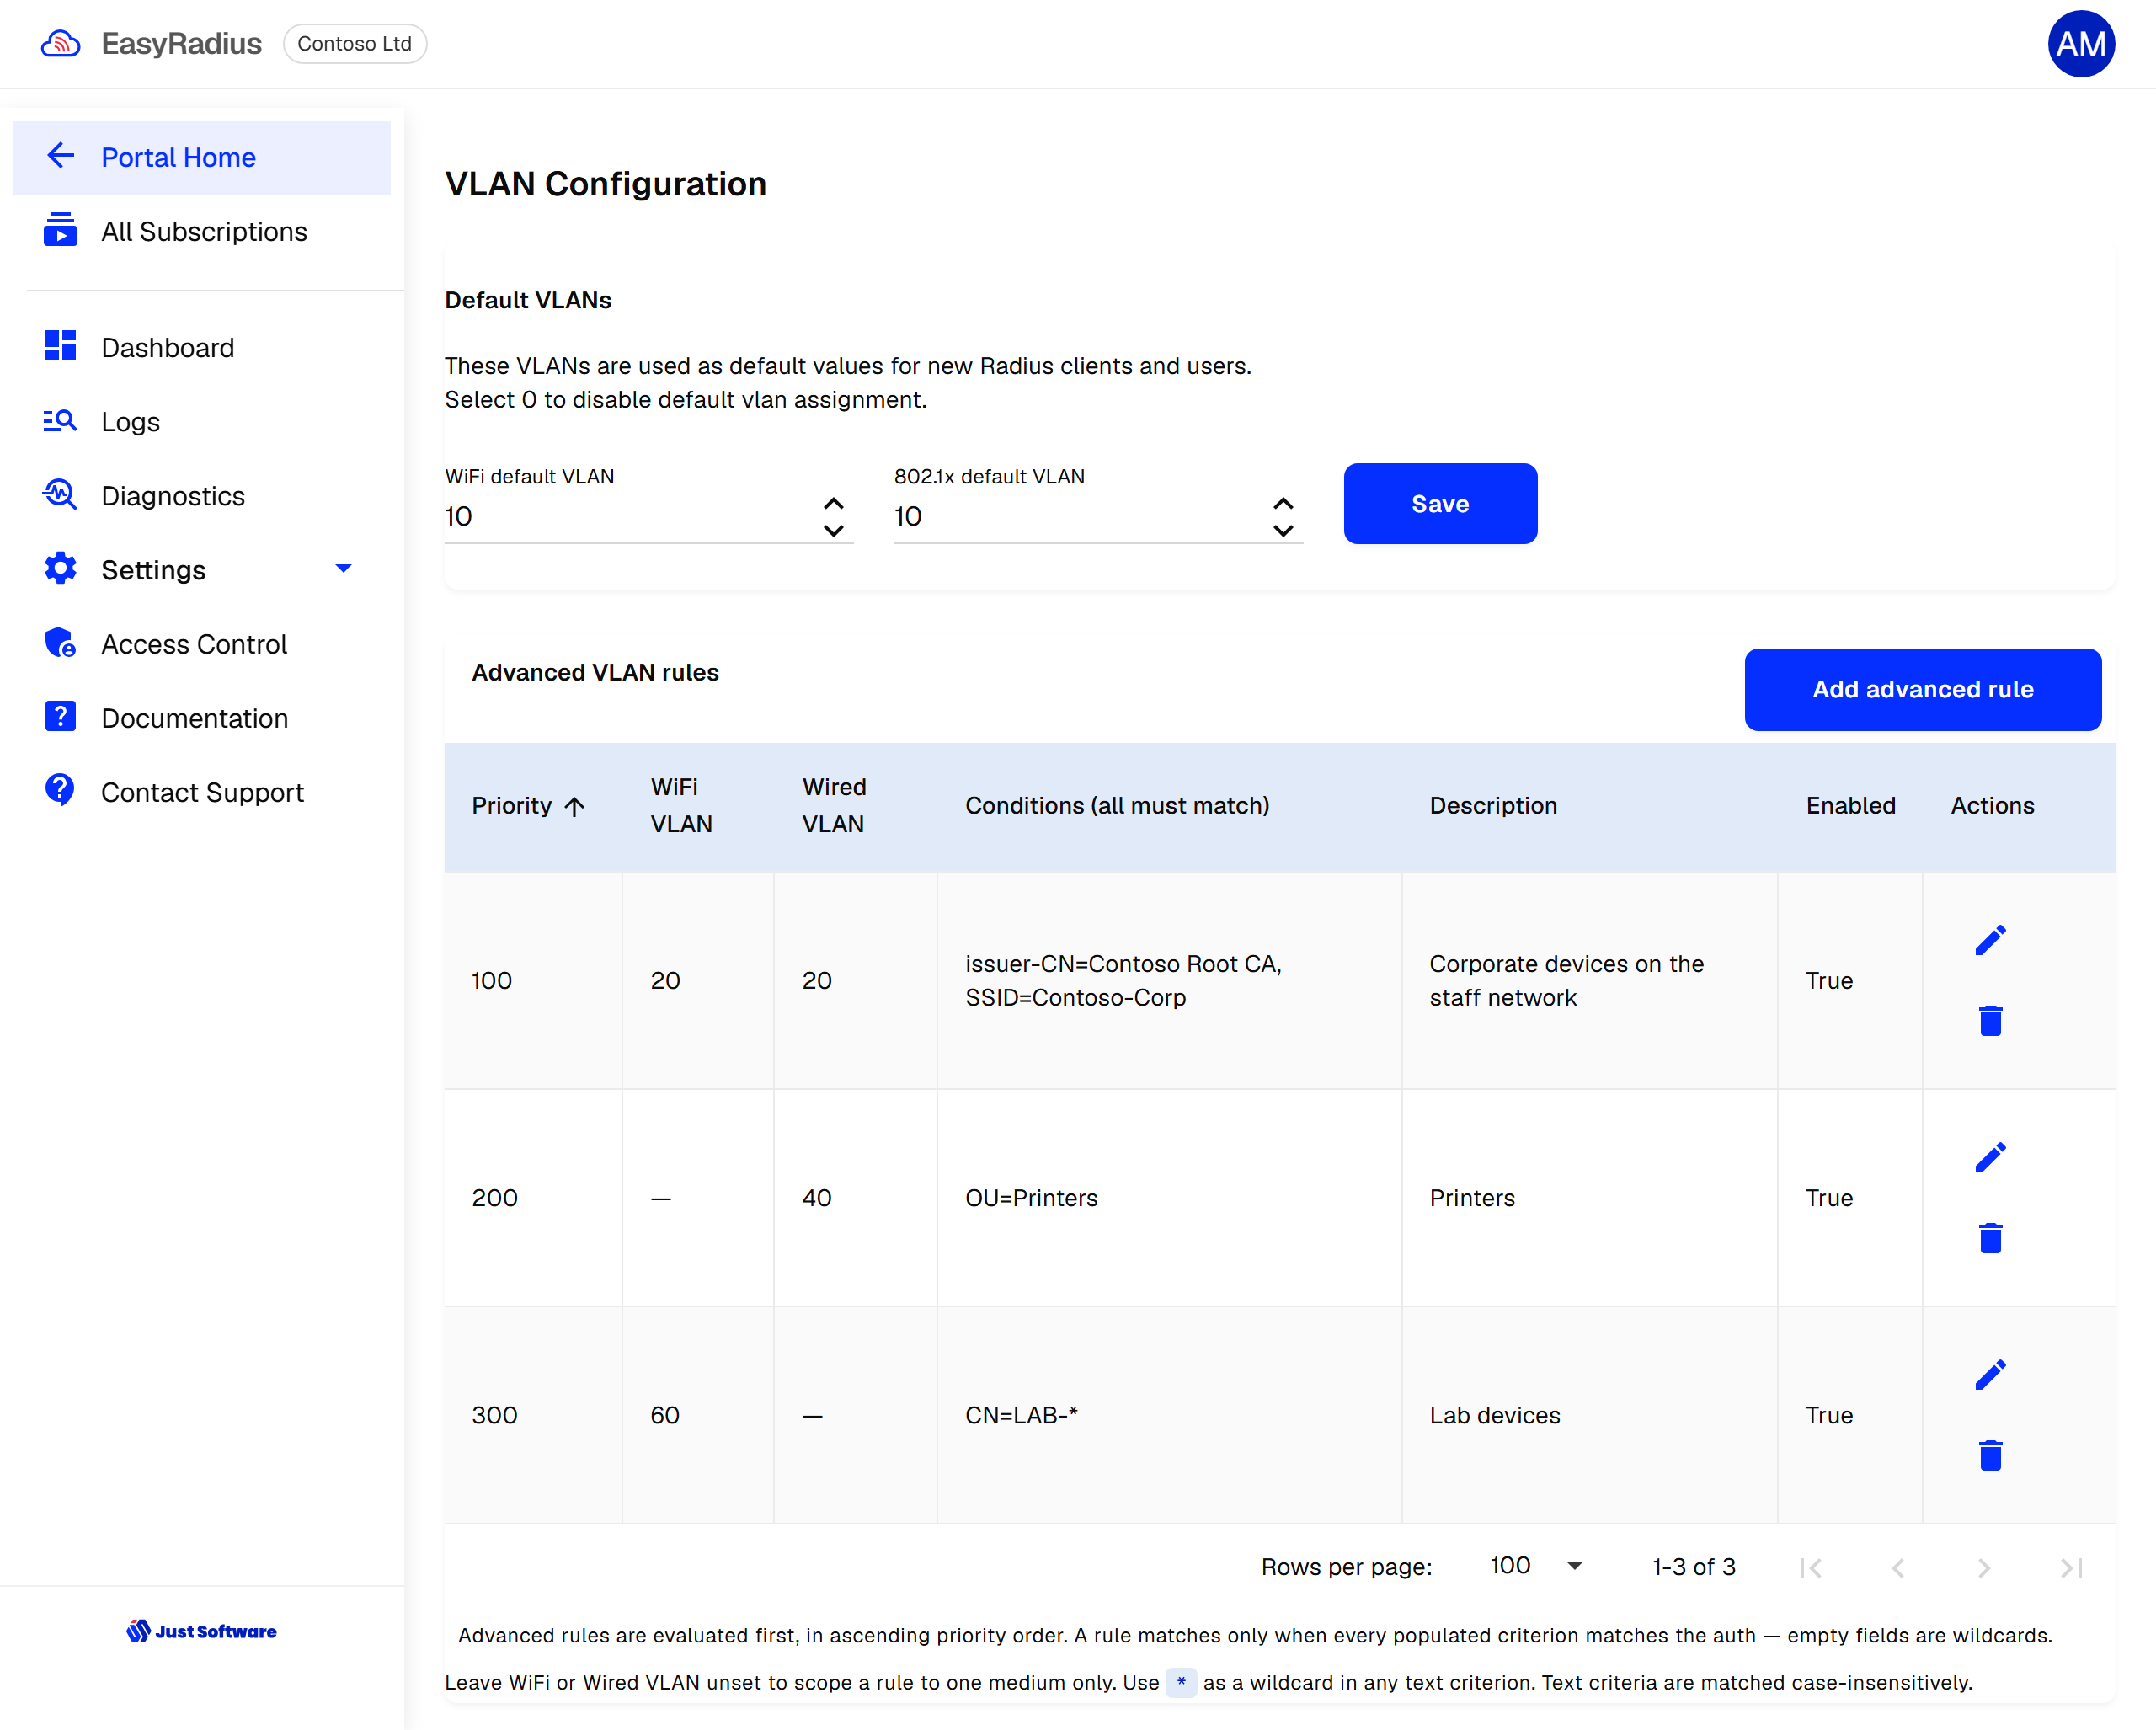Image resolution: width=2156 pixels, height=1730 pixels.
Task: Open the Just Software footer link
Action: [202, 1631]
